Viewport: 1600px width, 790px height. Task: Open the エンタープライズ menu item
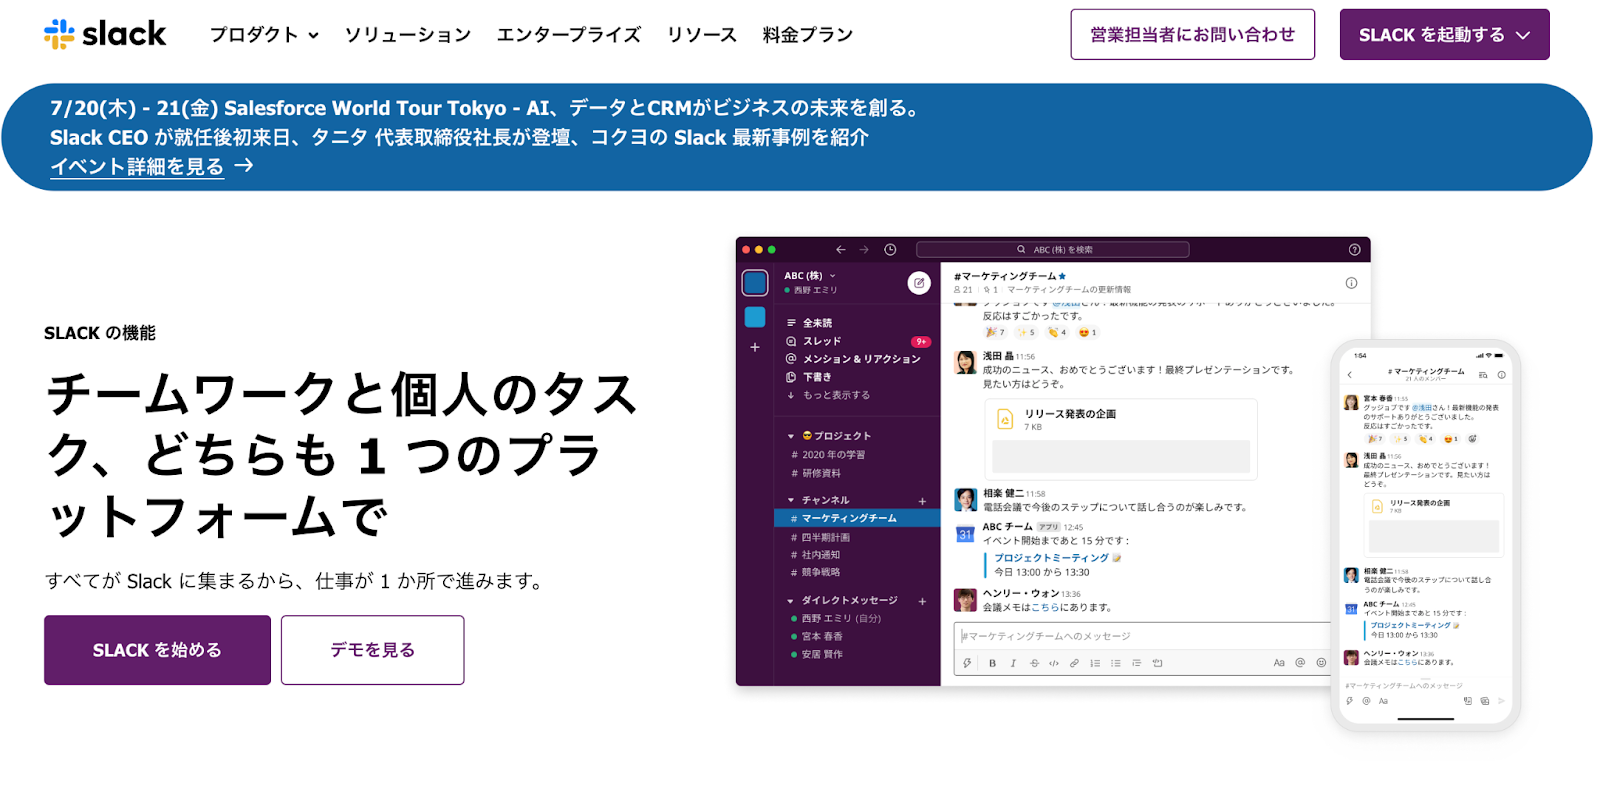[569, 35]
